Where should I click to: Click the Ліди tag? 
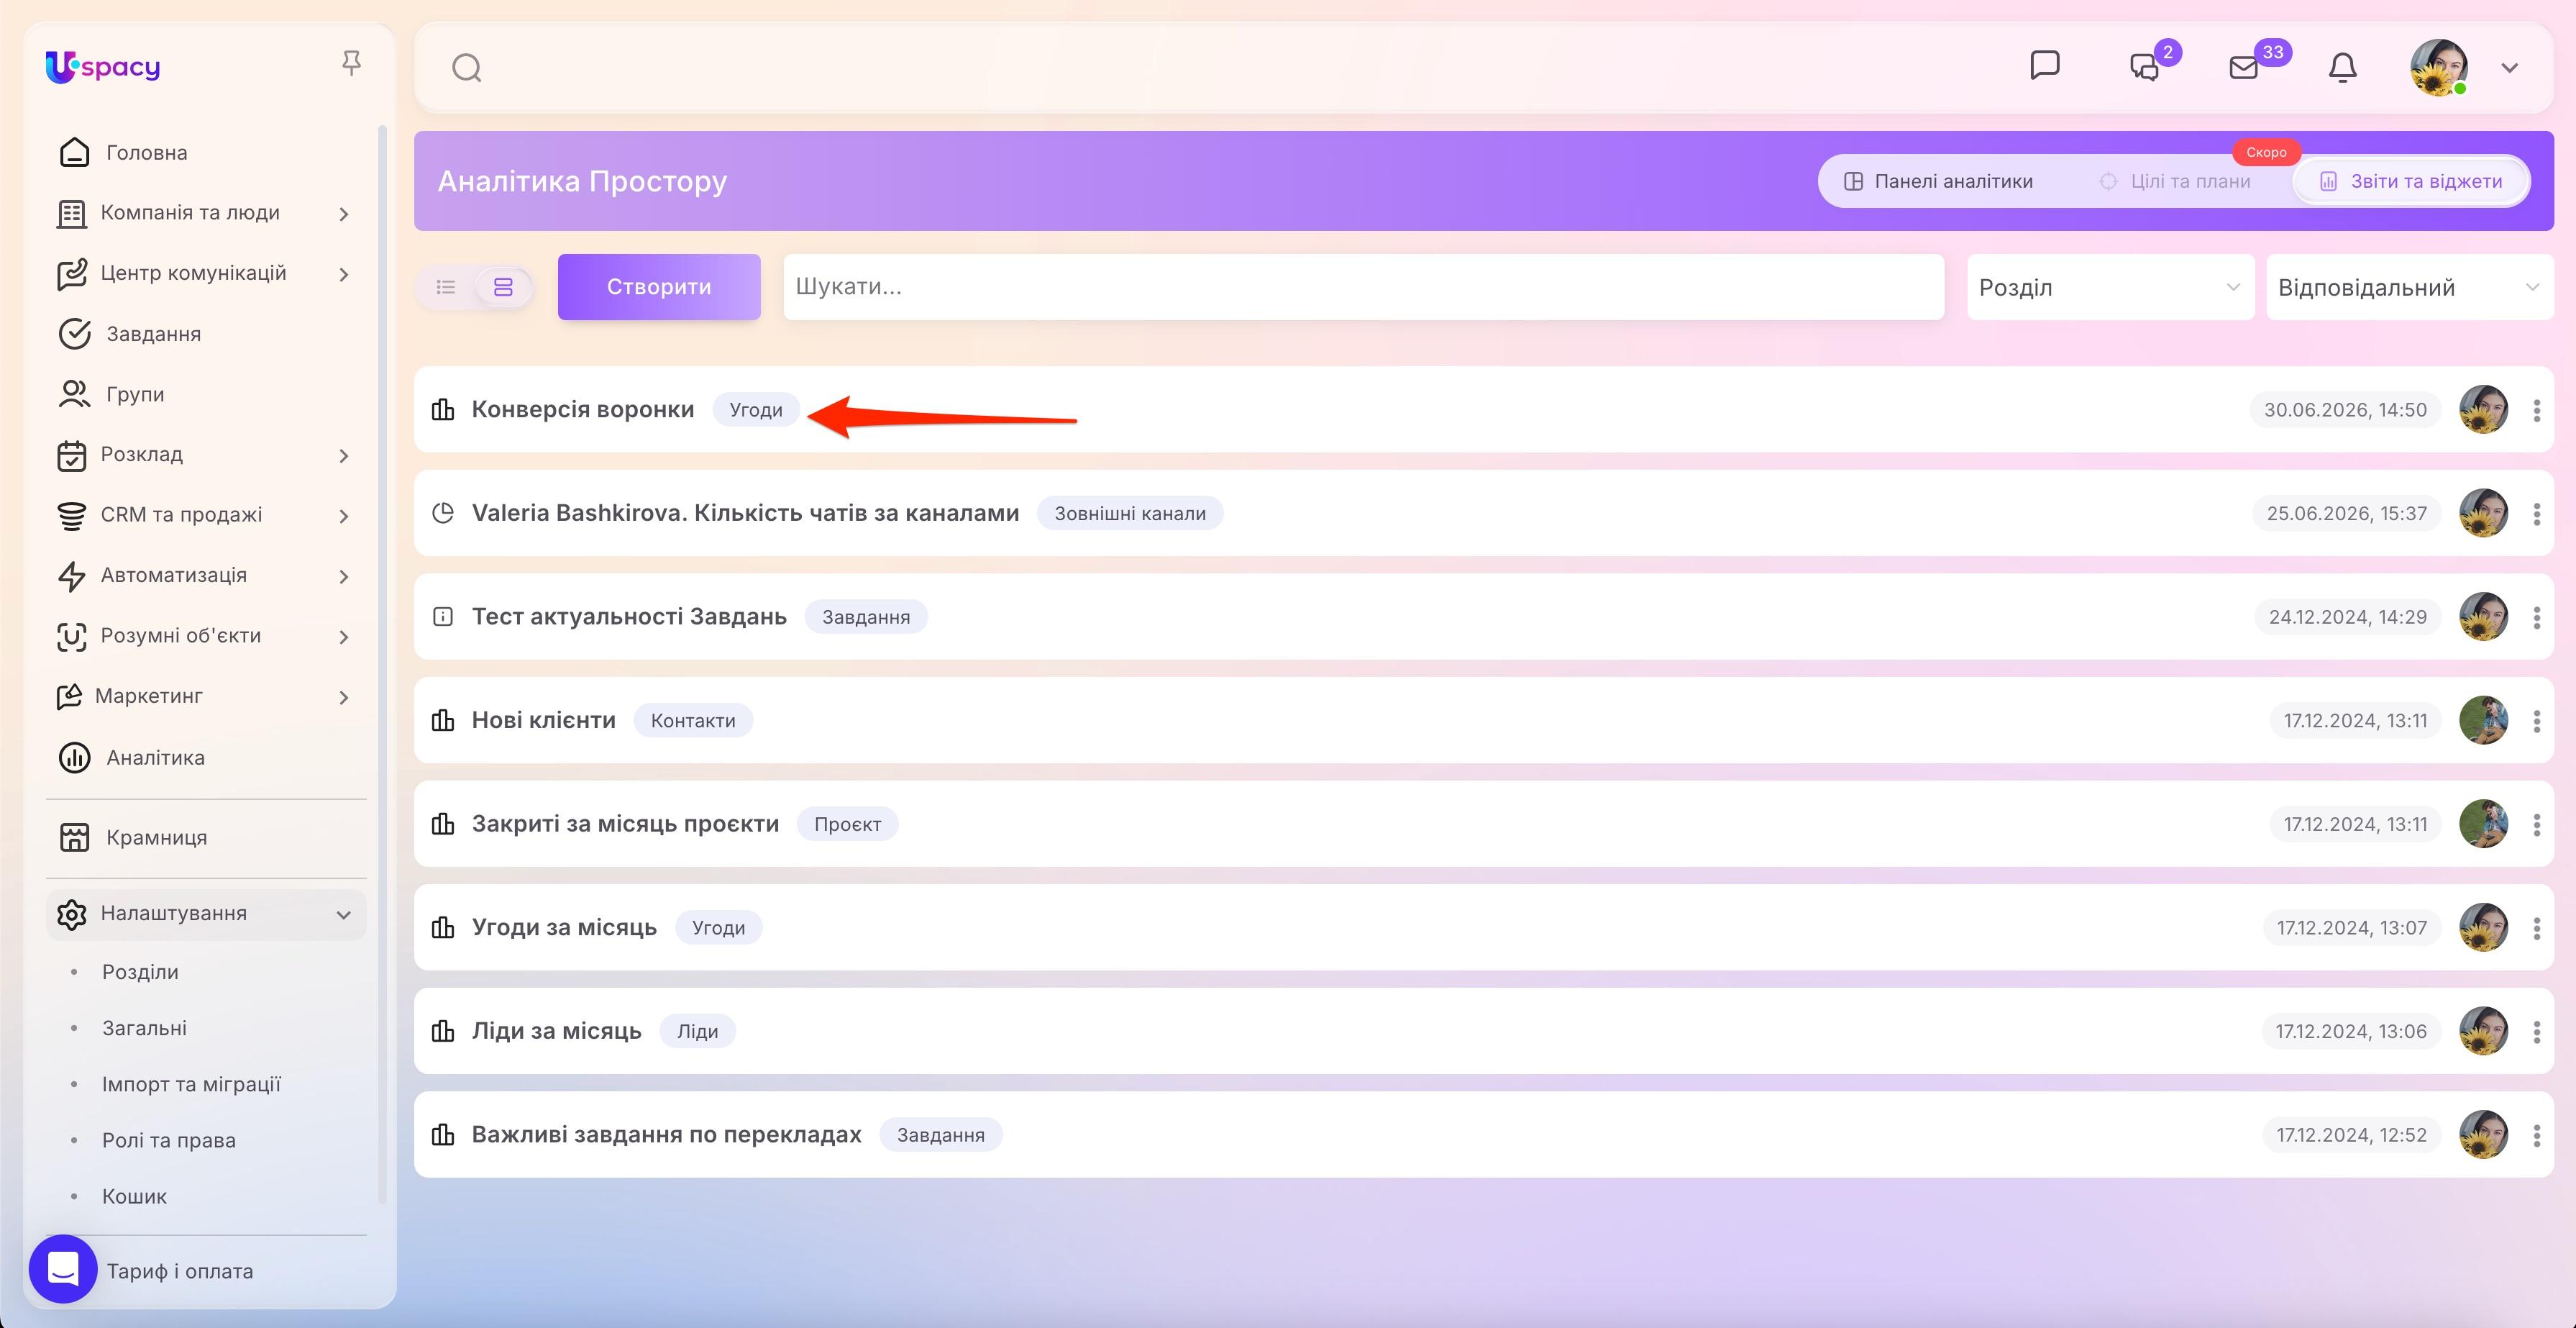[697, 1031]
